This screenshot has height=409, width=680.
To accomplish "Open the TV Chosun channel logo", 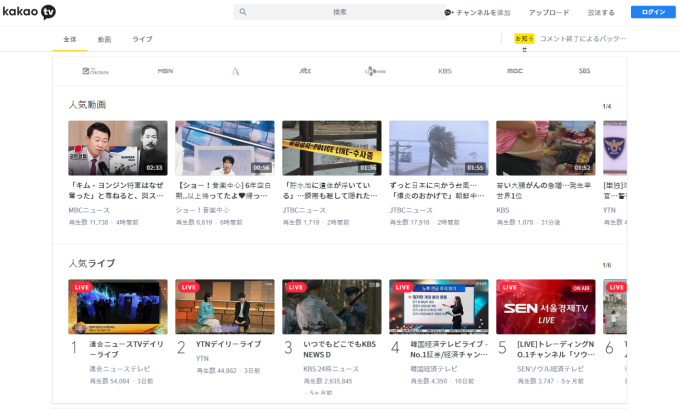I will 95,71.
